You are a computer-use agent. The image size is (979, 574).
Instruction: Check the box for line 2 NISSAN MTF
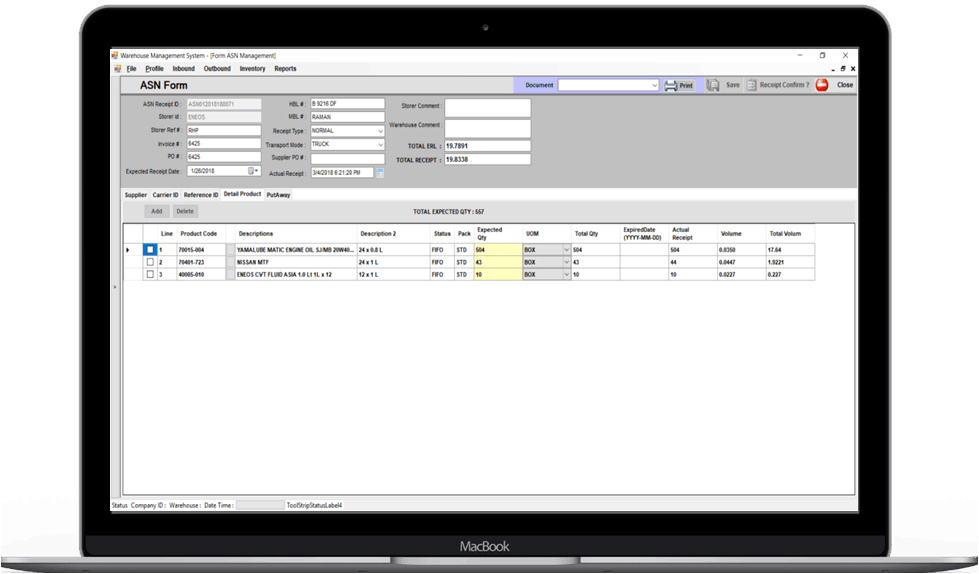tap(150, 262)
